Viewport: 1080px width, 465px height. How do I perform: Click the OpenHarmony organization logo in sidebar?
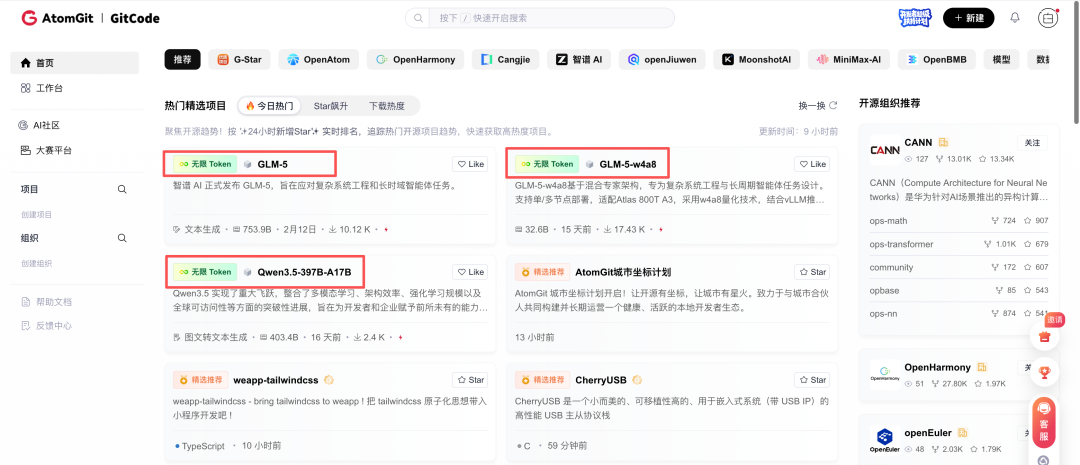tap(884, 374)
